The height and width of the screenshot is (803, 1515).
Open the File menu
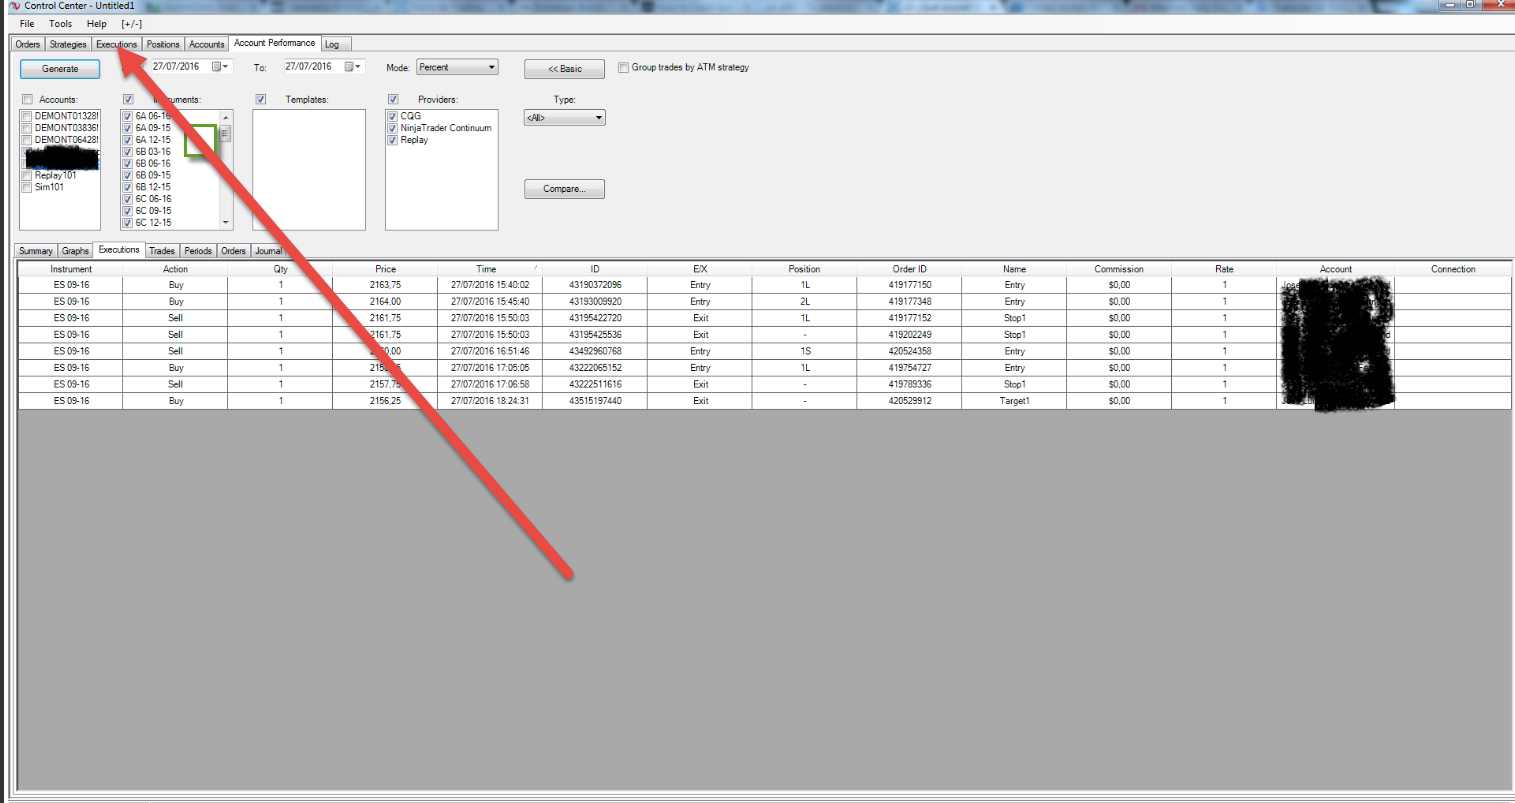coord(27,24)
